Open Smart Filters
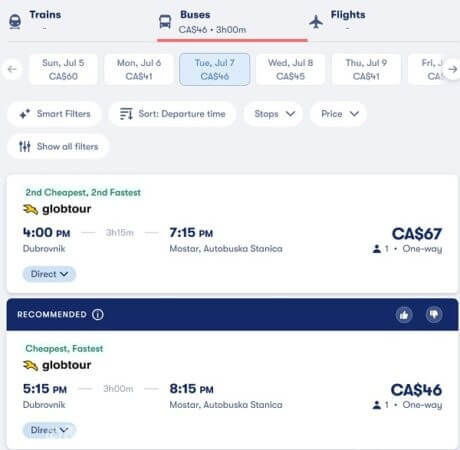This screenshot has height=450, width=460. 54,114
